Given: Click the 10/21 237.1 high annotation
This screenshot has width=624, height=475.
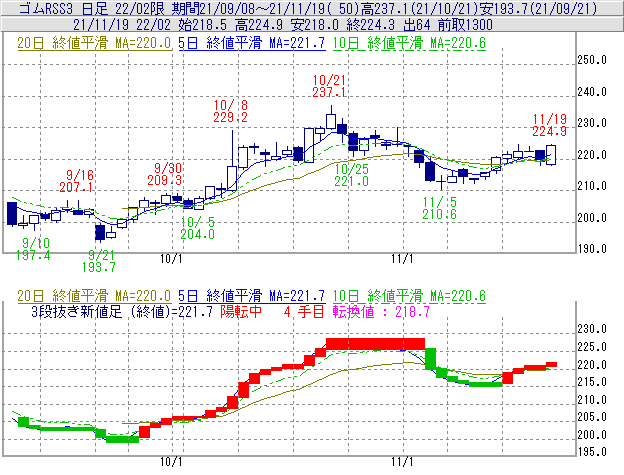Looking at the screenshot, I should click(x=329, y=86).
